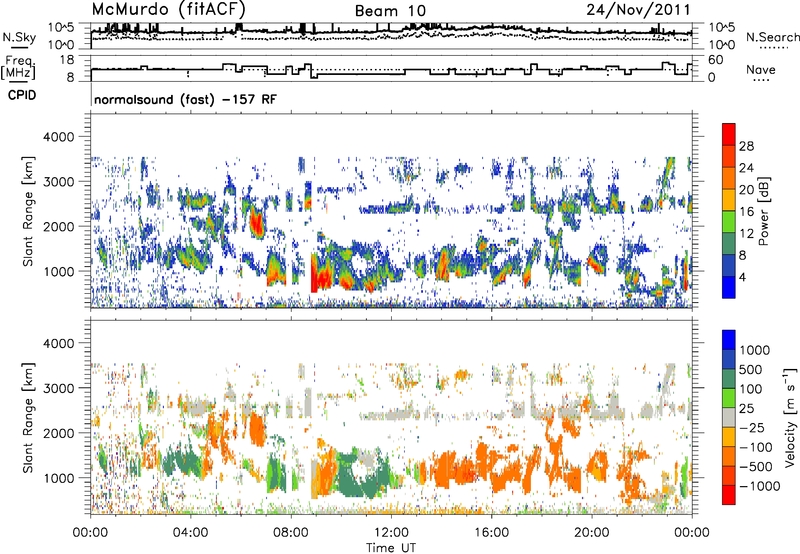The height and width of the screenshot is (554, 800).
Task: Click the blue top segment of the velocity color bar
Action: coord(729,340)
